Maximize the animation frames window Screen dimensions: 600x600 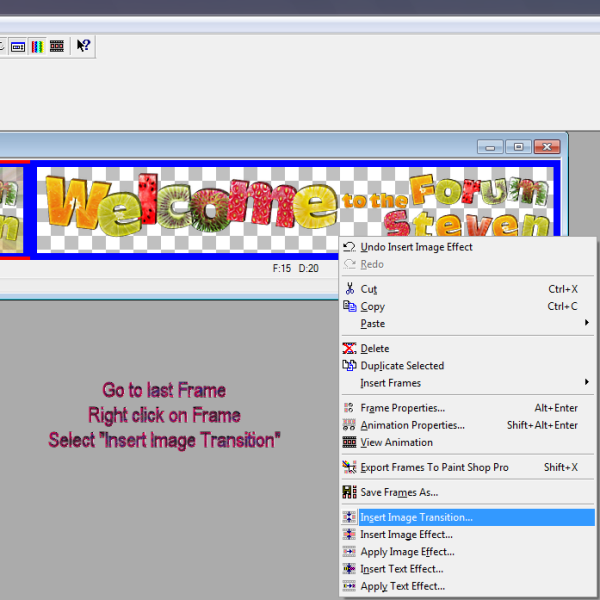tap(518, 147)
